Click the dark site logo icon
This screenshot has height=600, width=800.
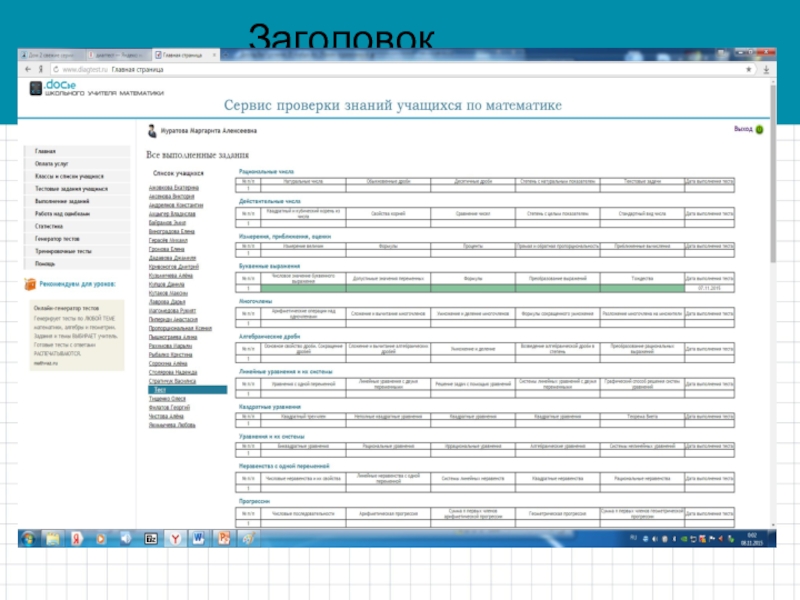click(x=35, y=88)
